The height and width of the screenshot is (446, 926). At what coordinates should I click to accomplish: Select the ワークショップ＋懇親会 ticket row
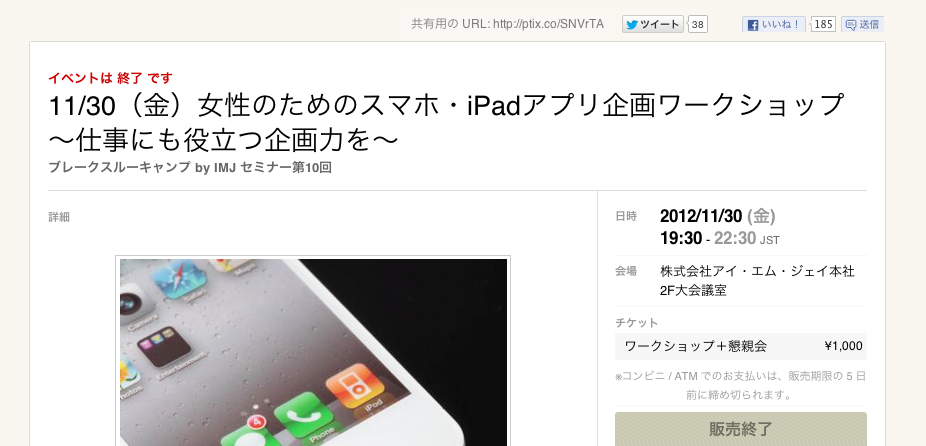741,346
